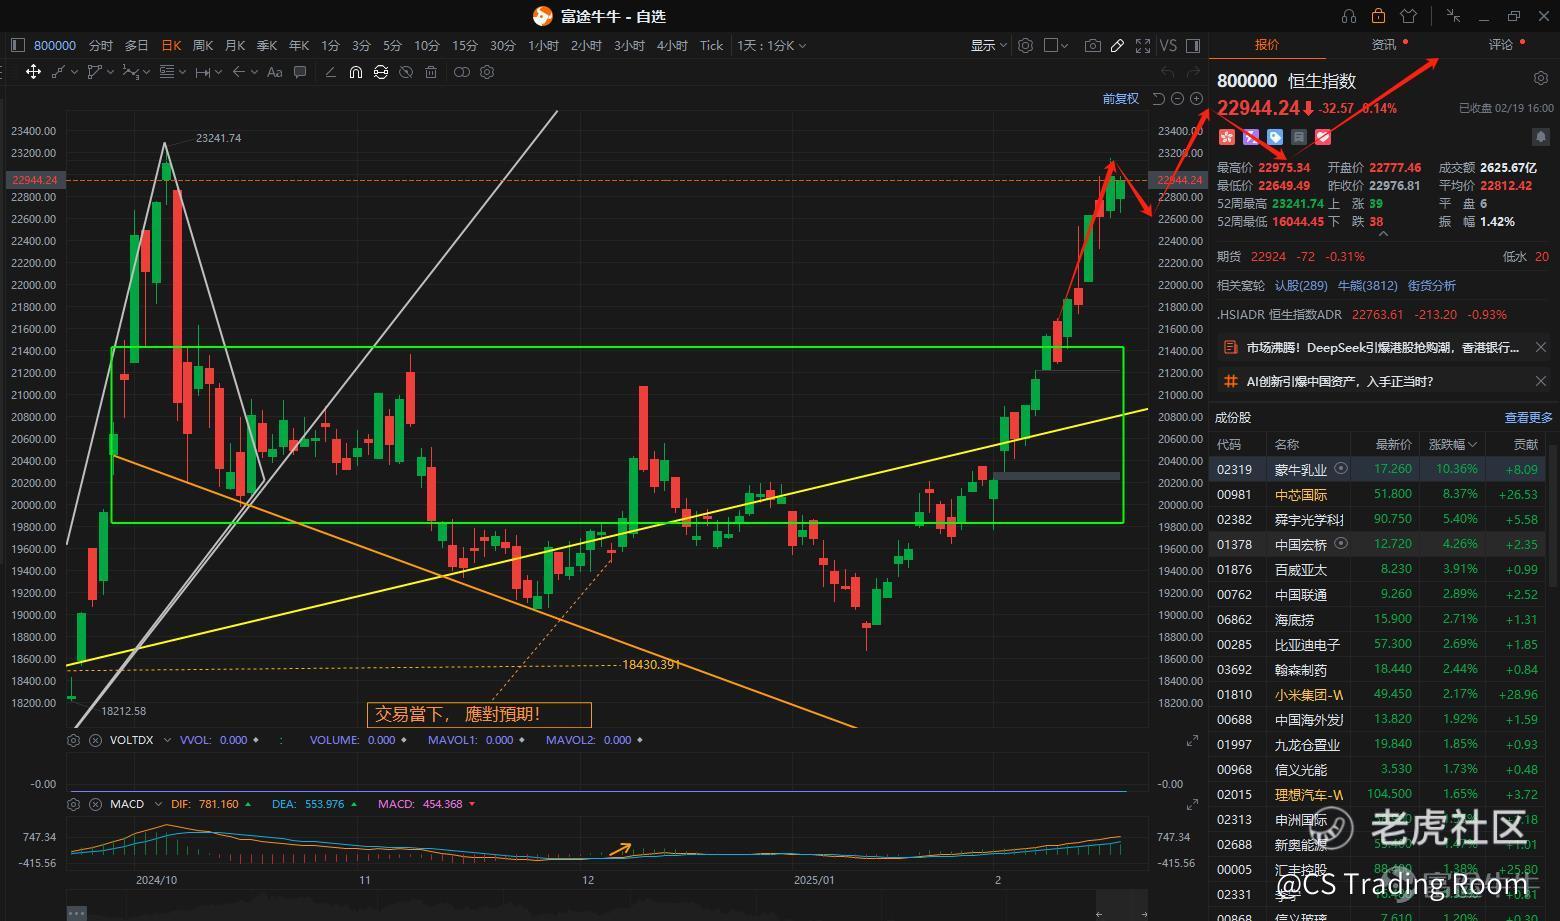The width and height of the screenshot is (1560, 921).
Task: Open trend line tool dropdown arrow
Action: coord(75,72)
